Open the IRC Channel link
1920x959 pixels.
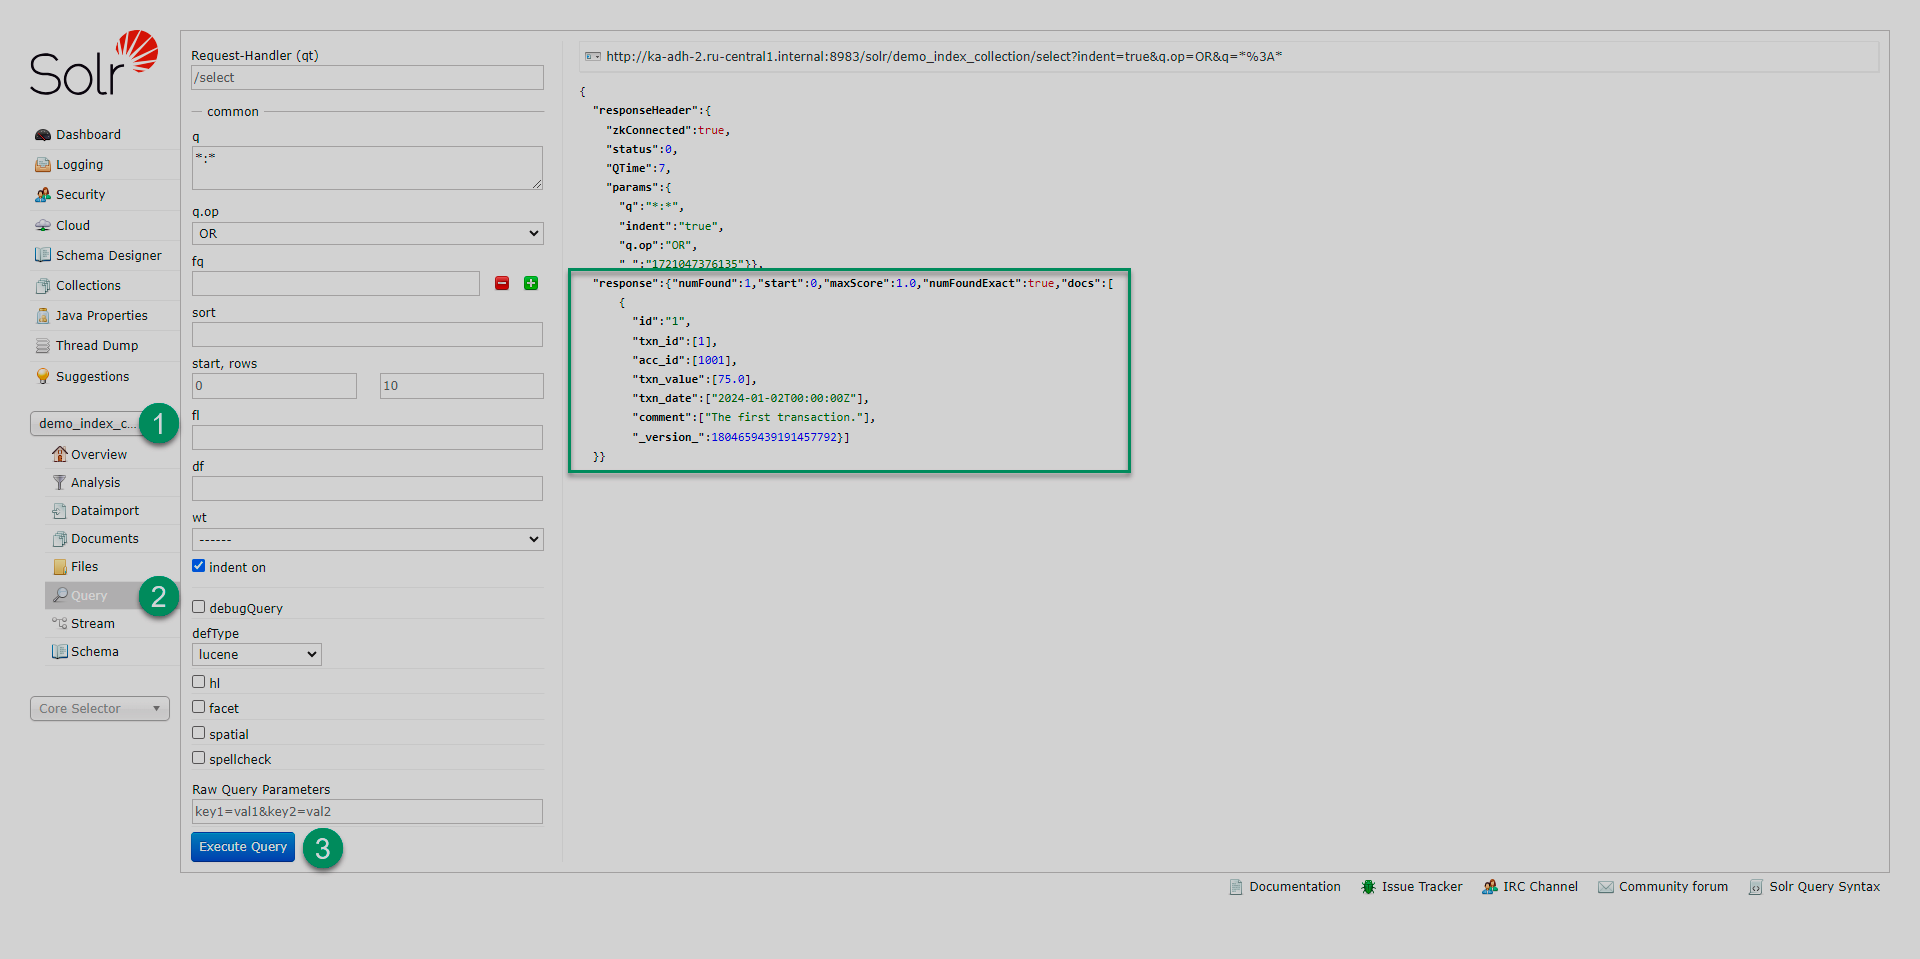[x=1540, y=887]
